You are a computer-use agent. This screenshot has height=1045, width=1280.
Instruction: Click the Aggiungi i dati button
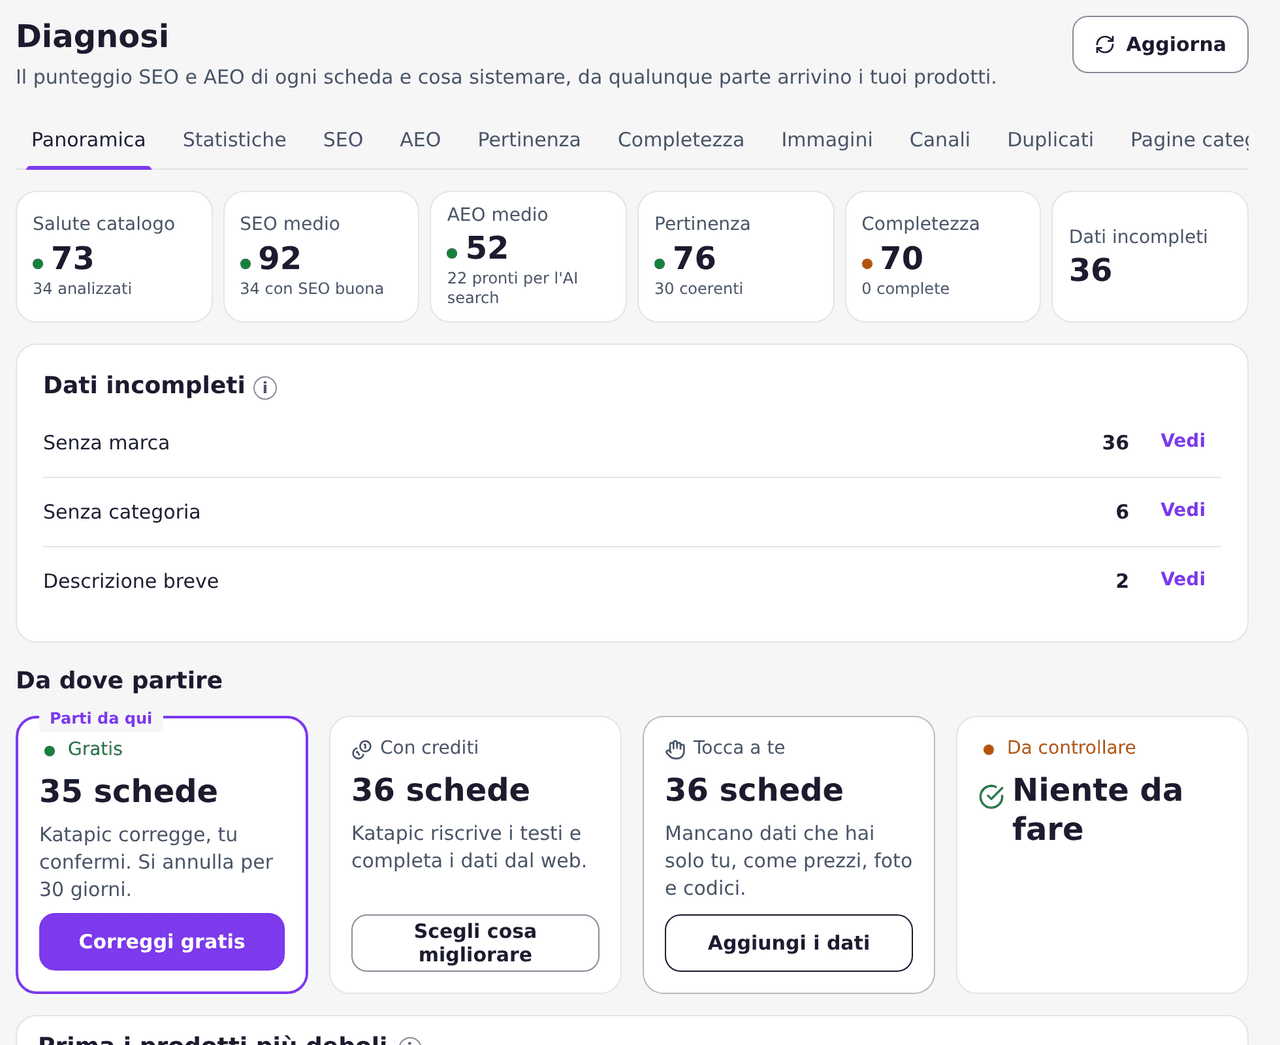point(789,943)
